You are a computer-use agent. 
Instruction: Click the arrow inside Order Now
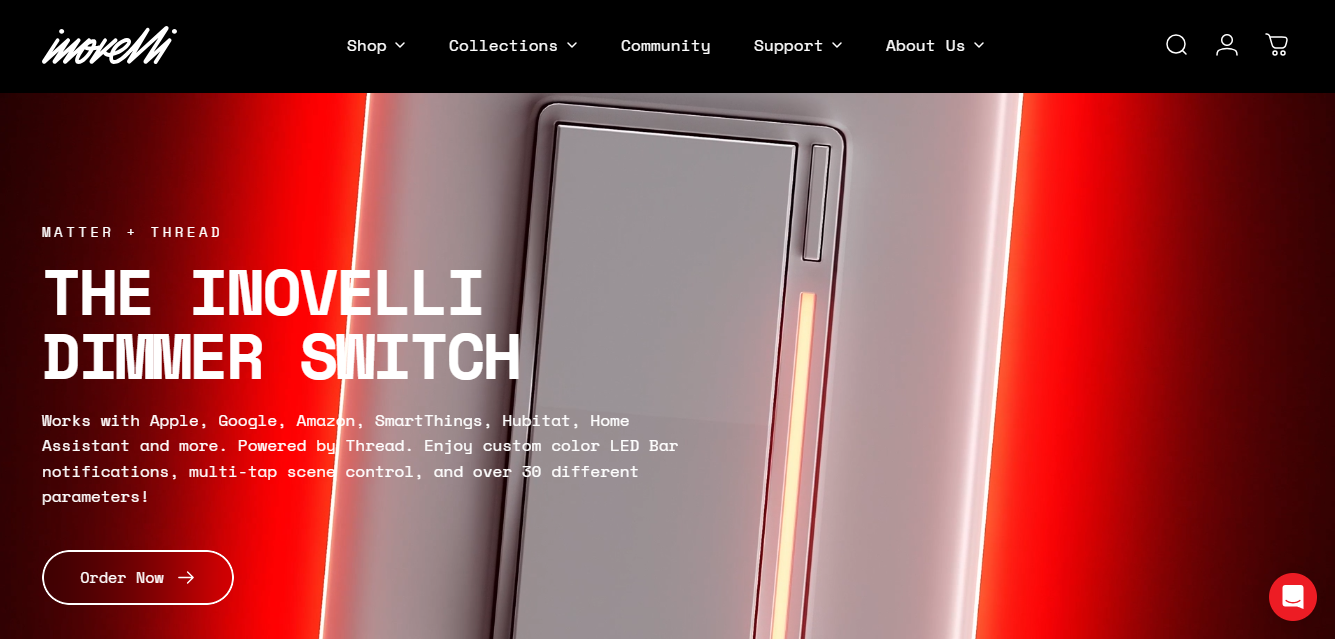(x=186, y=578)
